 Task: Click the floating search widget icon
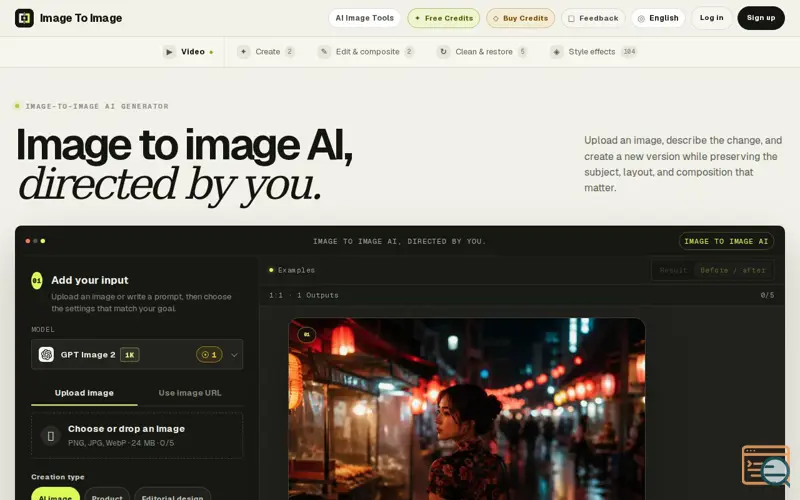[766, 465]
